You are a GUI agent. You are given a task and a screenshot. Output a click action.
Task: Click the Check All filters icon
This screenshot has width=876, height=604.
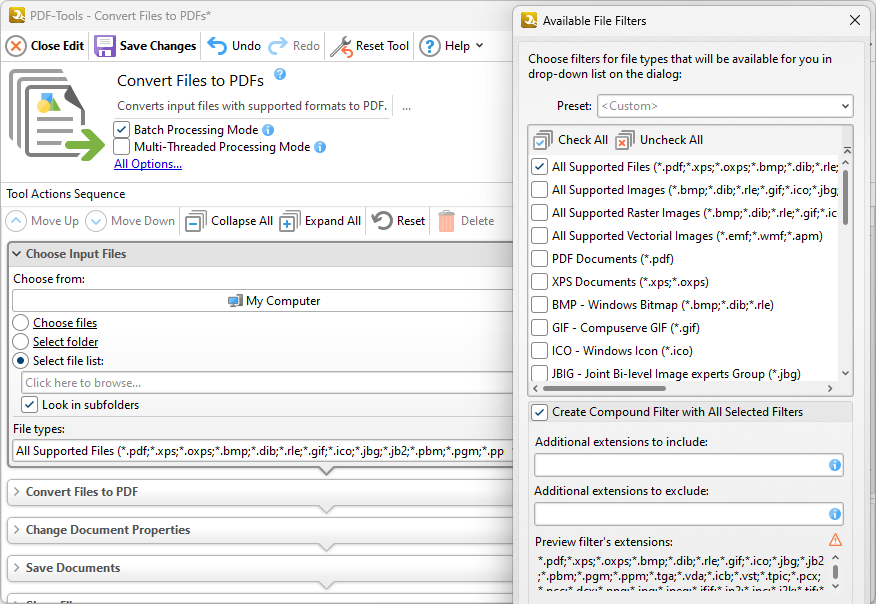tap(543, 140)
